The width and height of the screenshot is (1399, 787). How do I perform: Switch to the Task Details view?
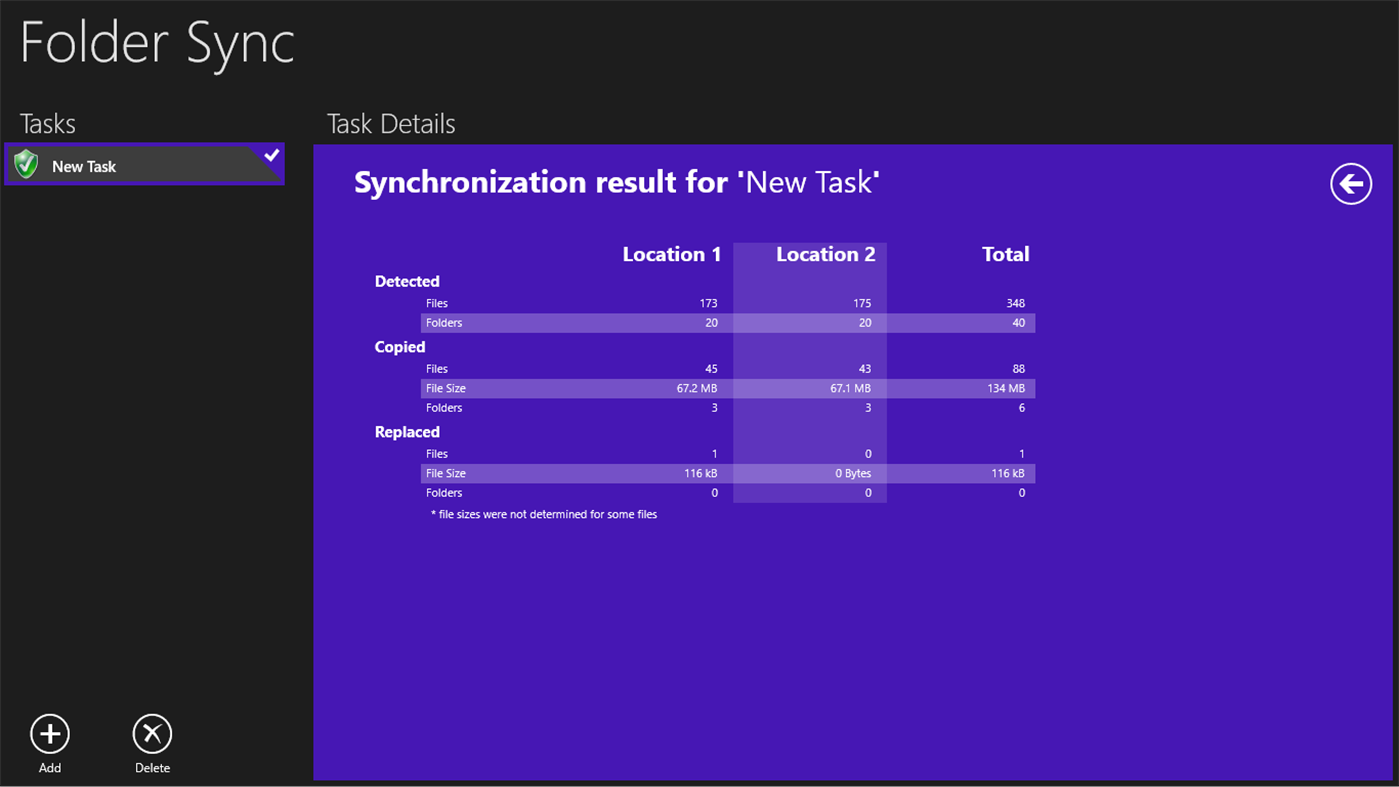click(390, 123)
